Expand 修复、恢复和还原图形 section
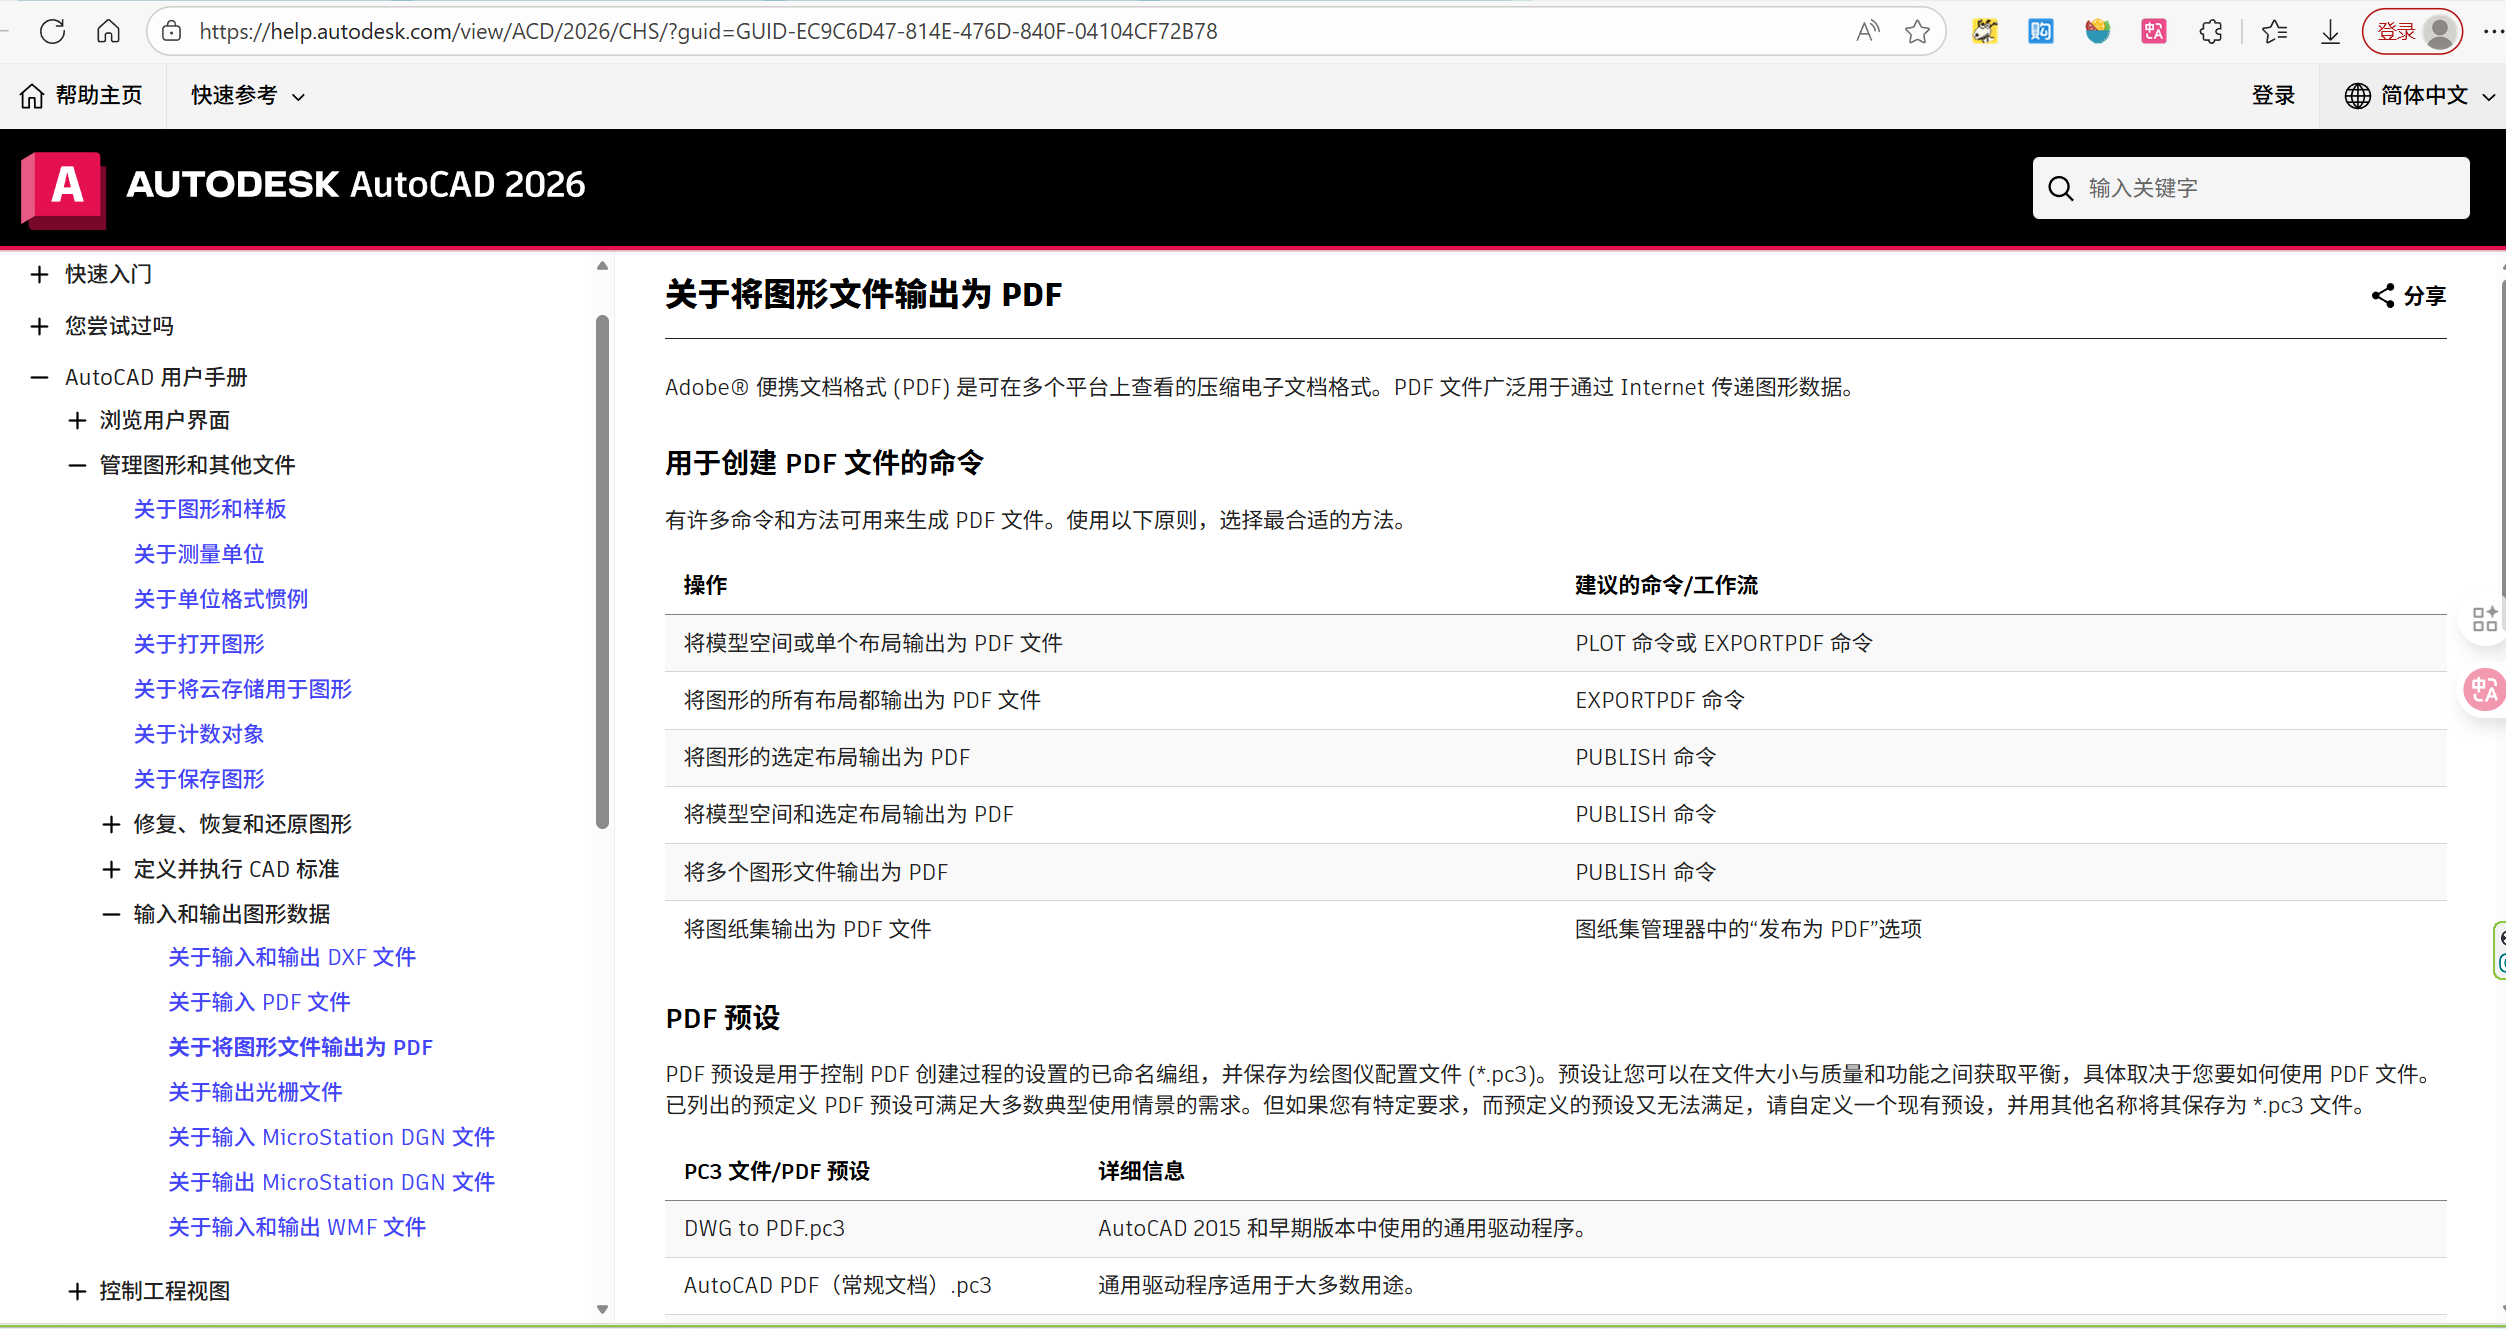This screenshot has width=2506, height=1329. (x=111, y=824)
